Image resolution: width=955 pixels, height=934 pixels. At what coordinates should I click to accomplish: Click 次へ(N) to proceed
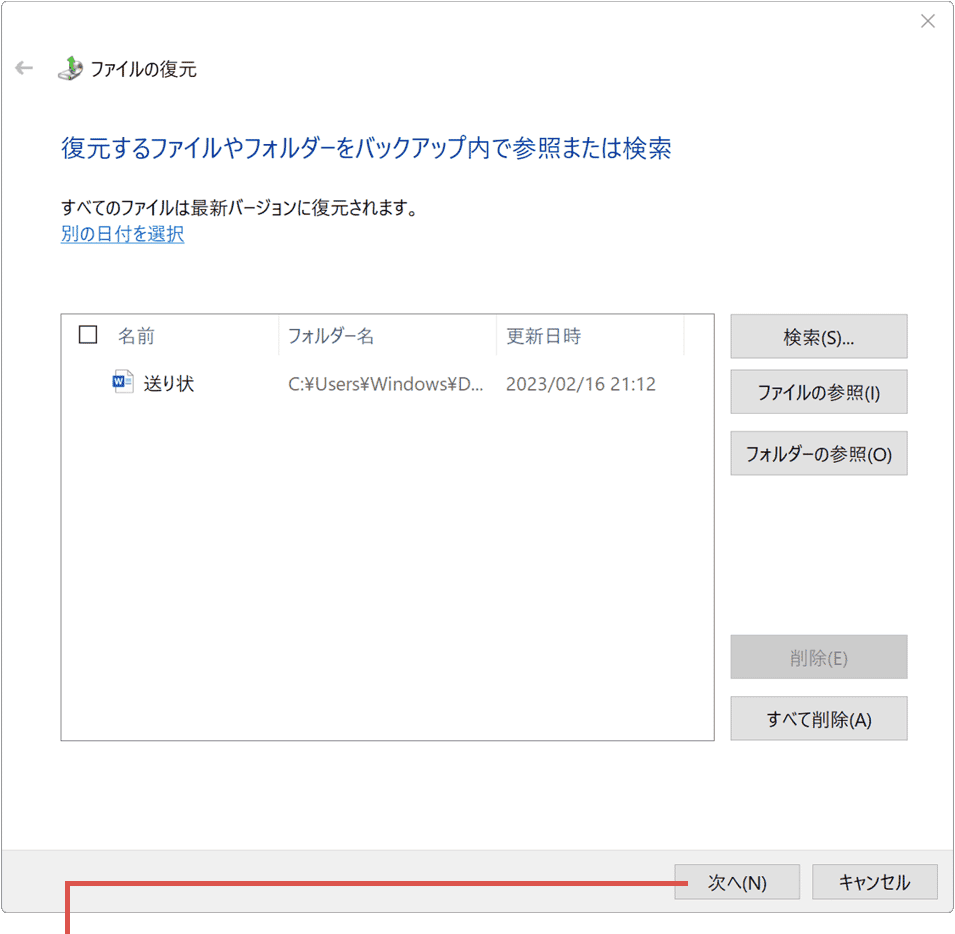[x=737, y=882]
